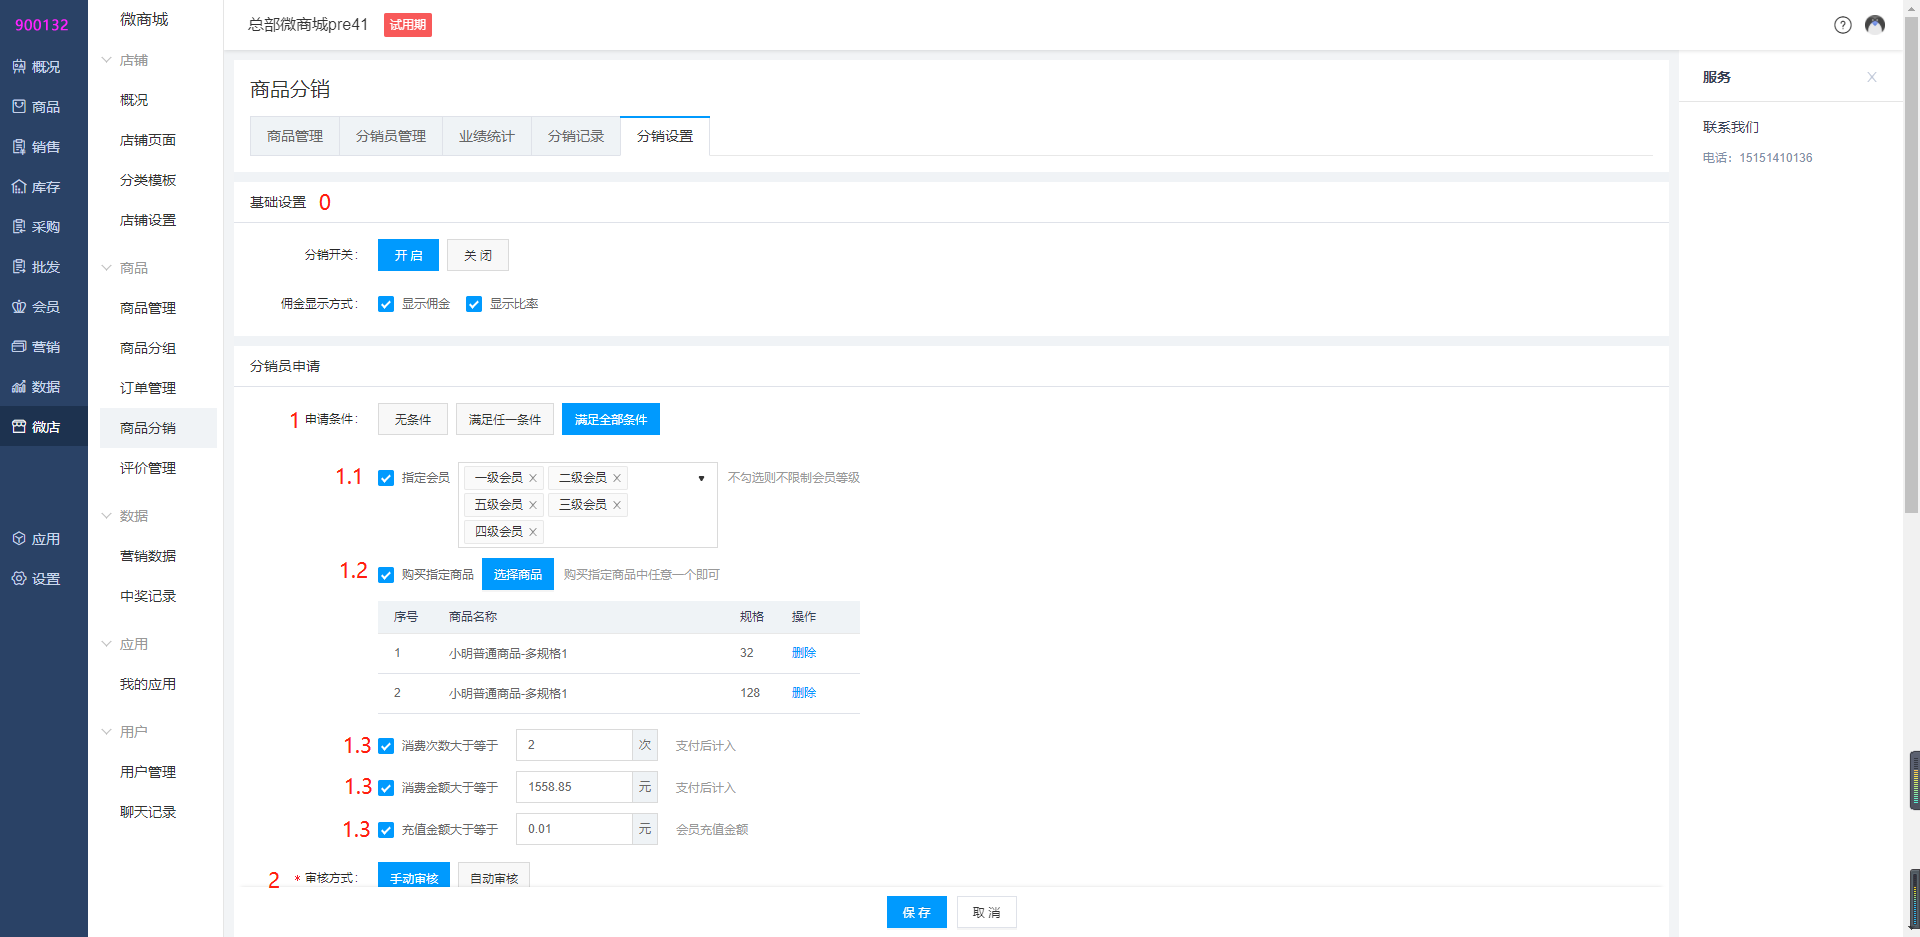Toggle the 指定会员 checkbox

pos(386,478)
